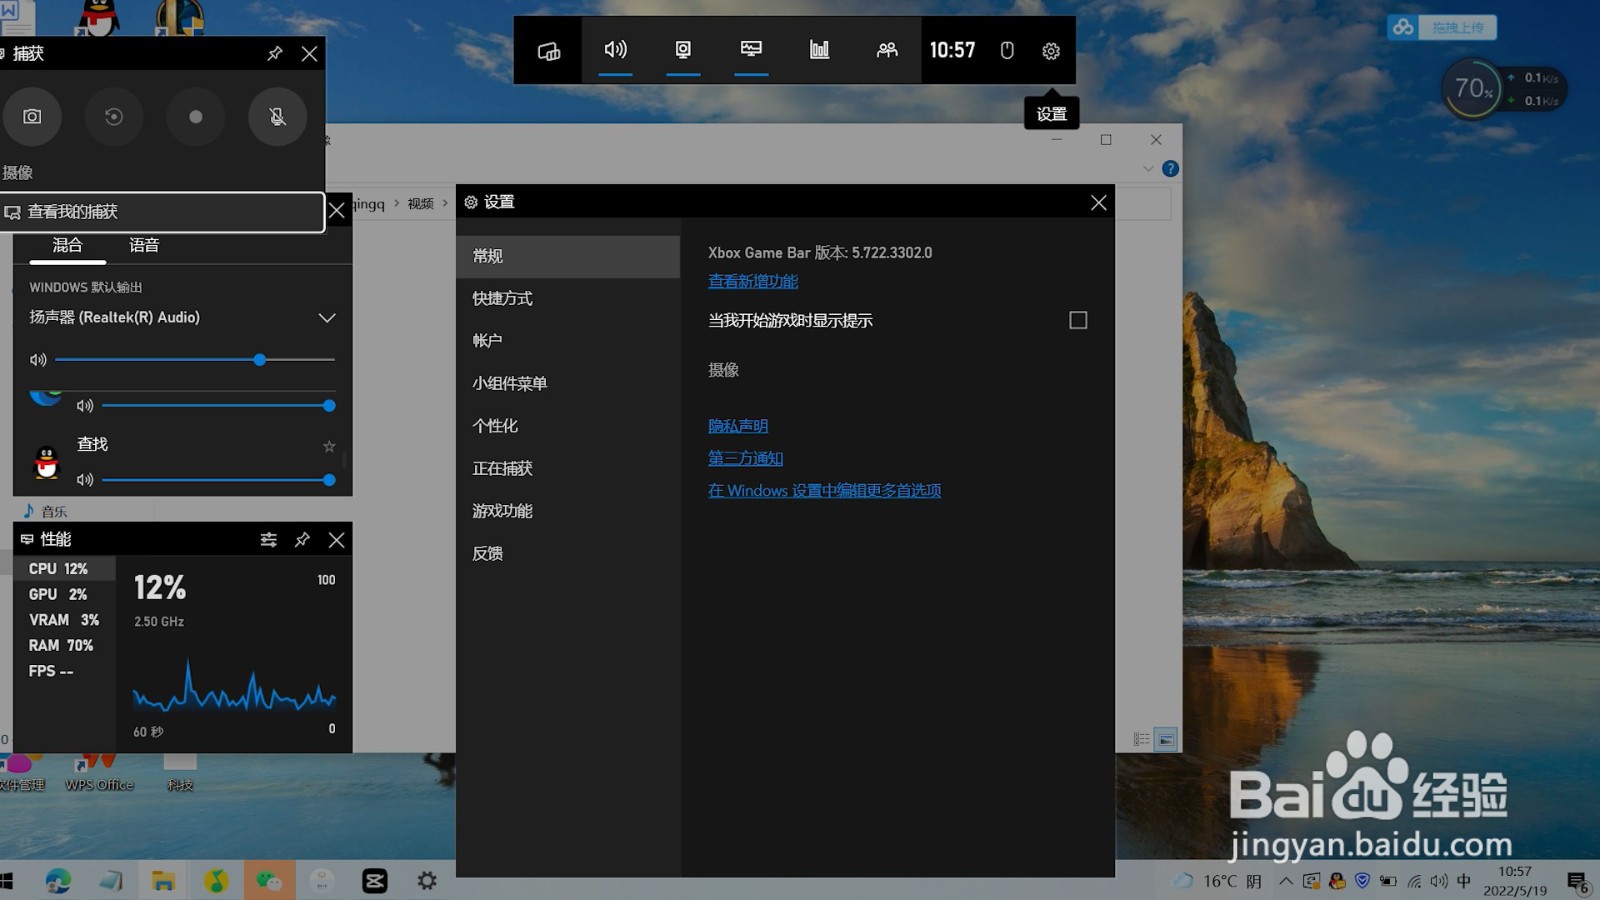Select the GPU 2% metric
This screenshot has height=900, width=1600.
64,594
